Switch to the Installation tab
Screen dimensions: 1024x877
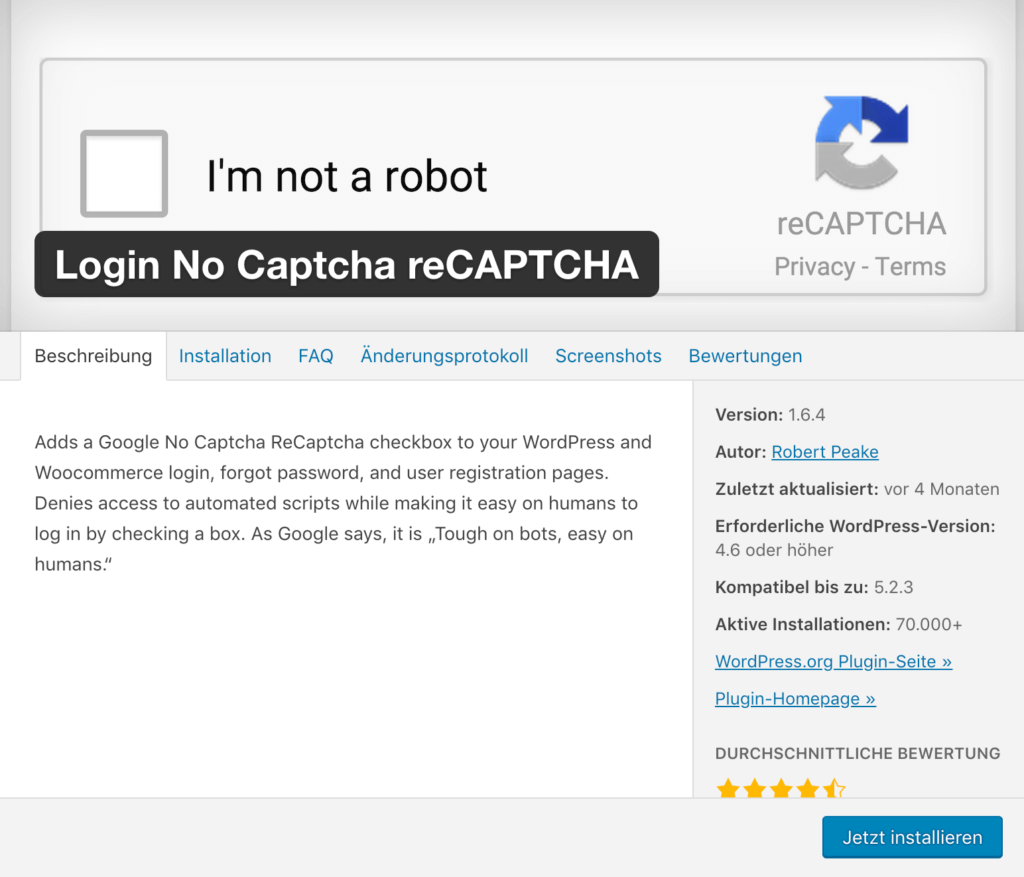[x=225, y=356]
